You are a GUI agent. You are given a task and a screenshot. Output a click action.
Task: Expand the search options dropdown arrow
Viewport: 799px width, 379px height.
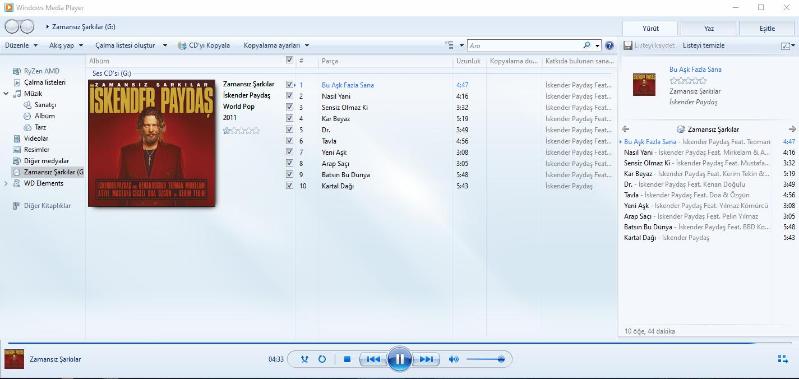pos(597,45)
